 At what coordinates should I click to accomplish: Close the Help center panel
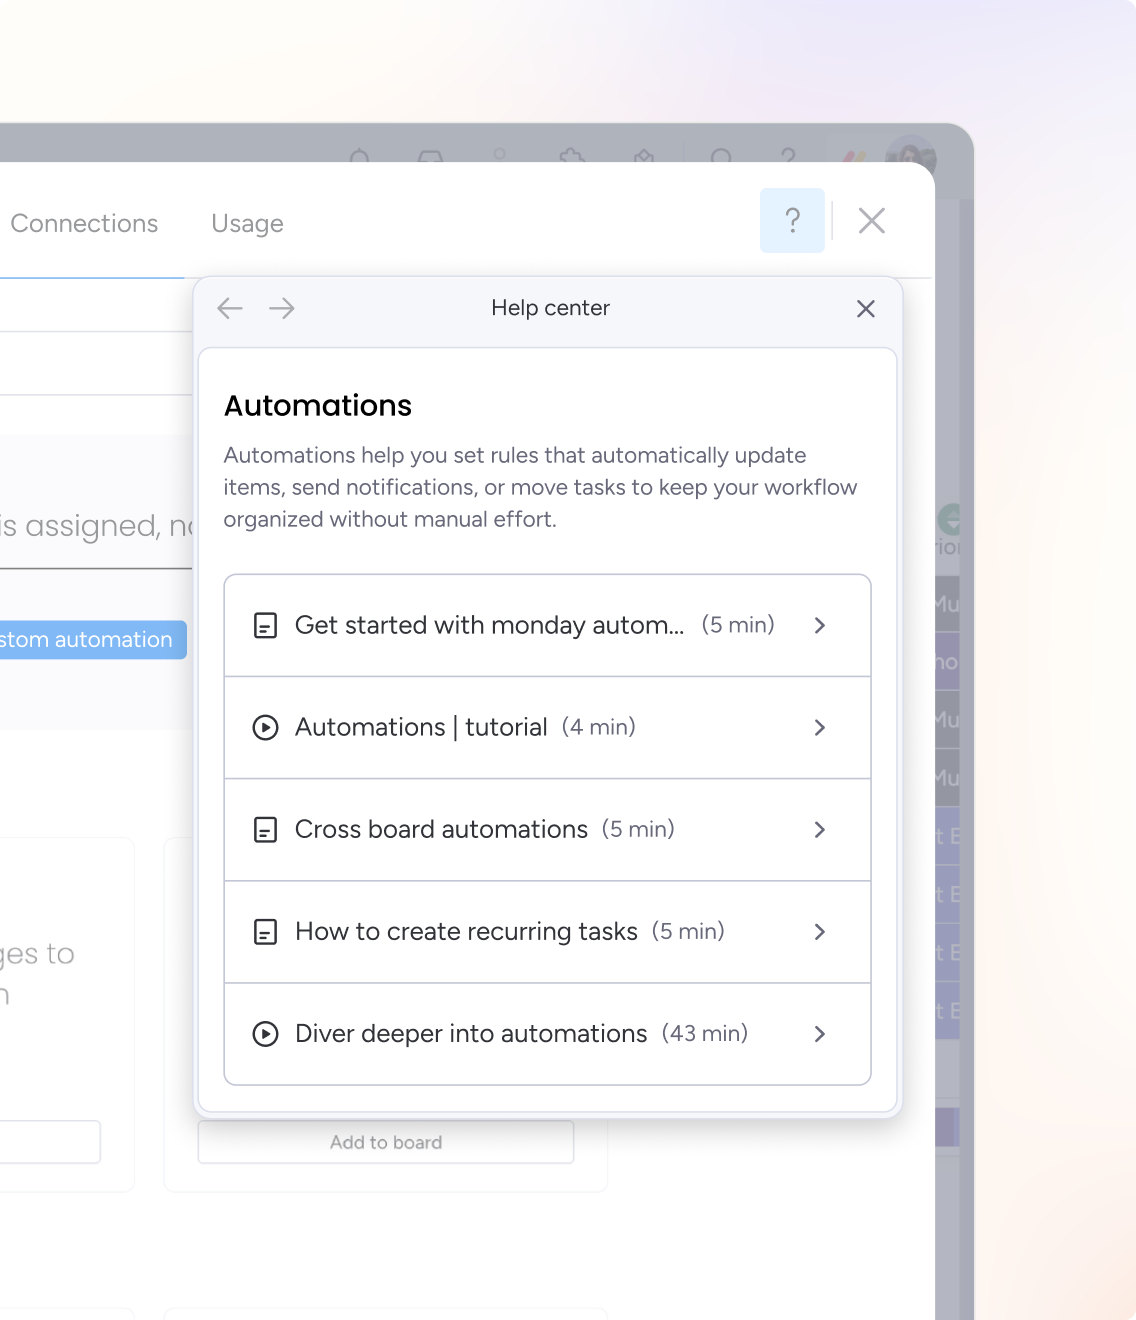tap(866, 309)
